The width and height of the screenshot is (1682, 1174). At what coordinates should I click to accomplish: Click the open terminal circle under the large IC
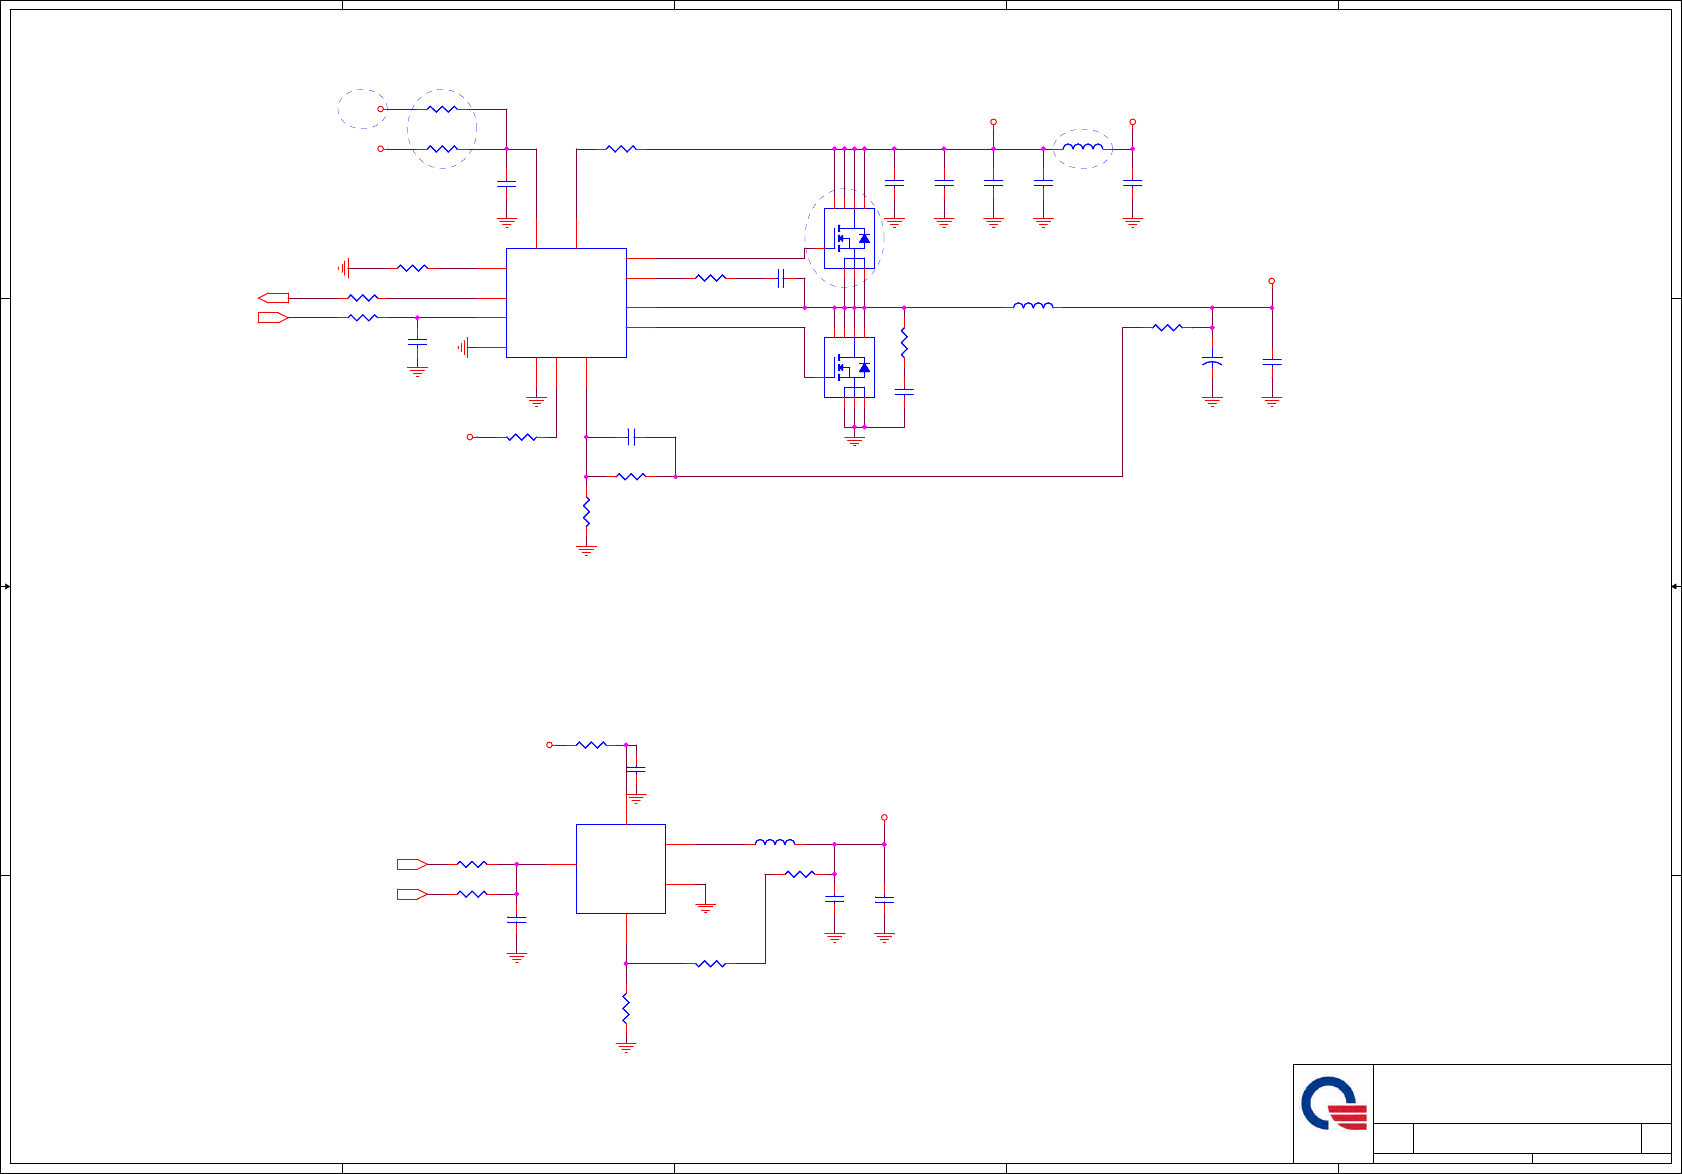(x=470, y=437)
